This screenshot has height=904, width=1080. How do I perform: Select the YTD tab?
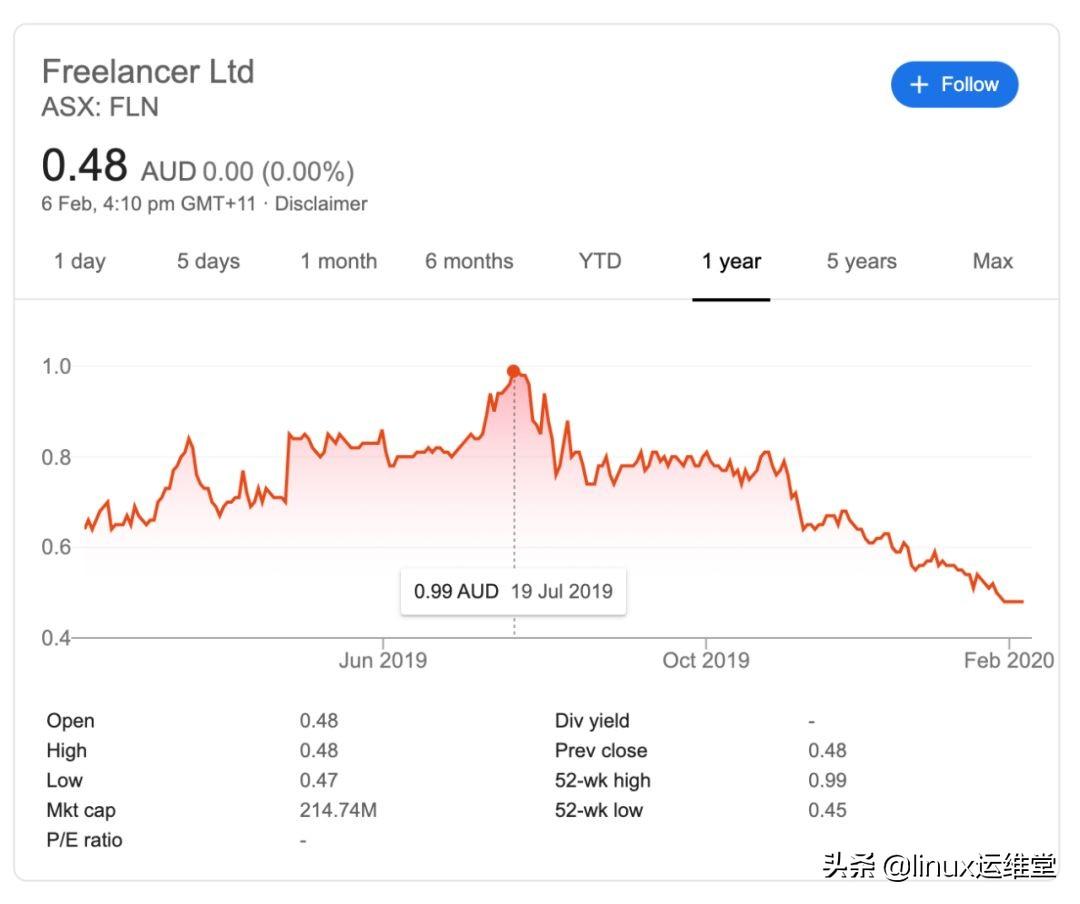599,261
